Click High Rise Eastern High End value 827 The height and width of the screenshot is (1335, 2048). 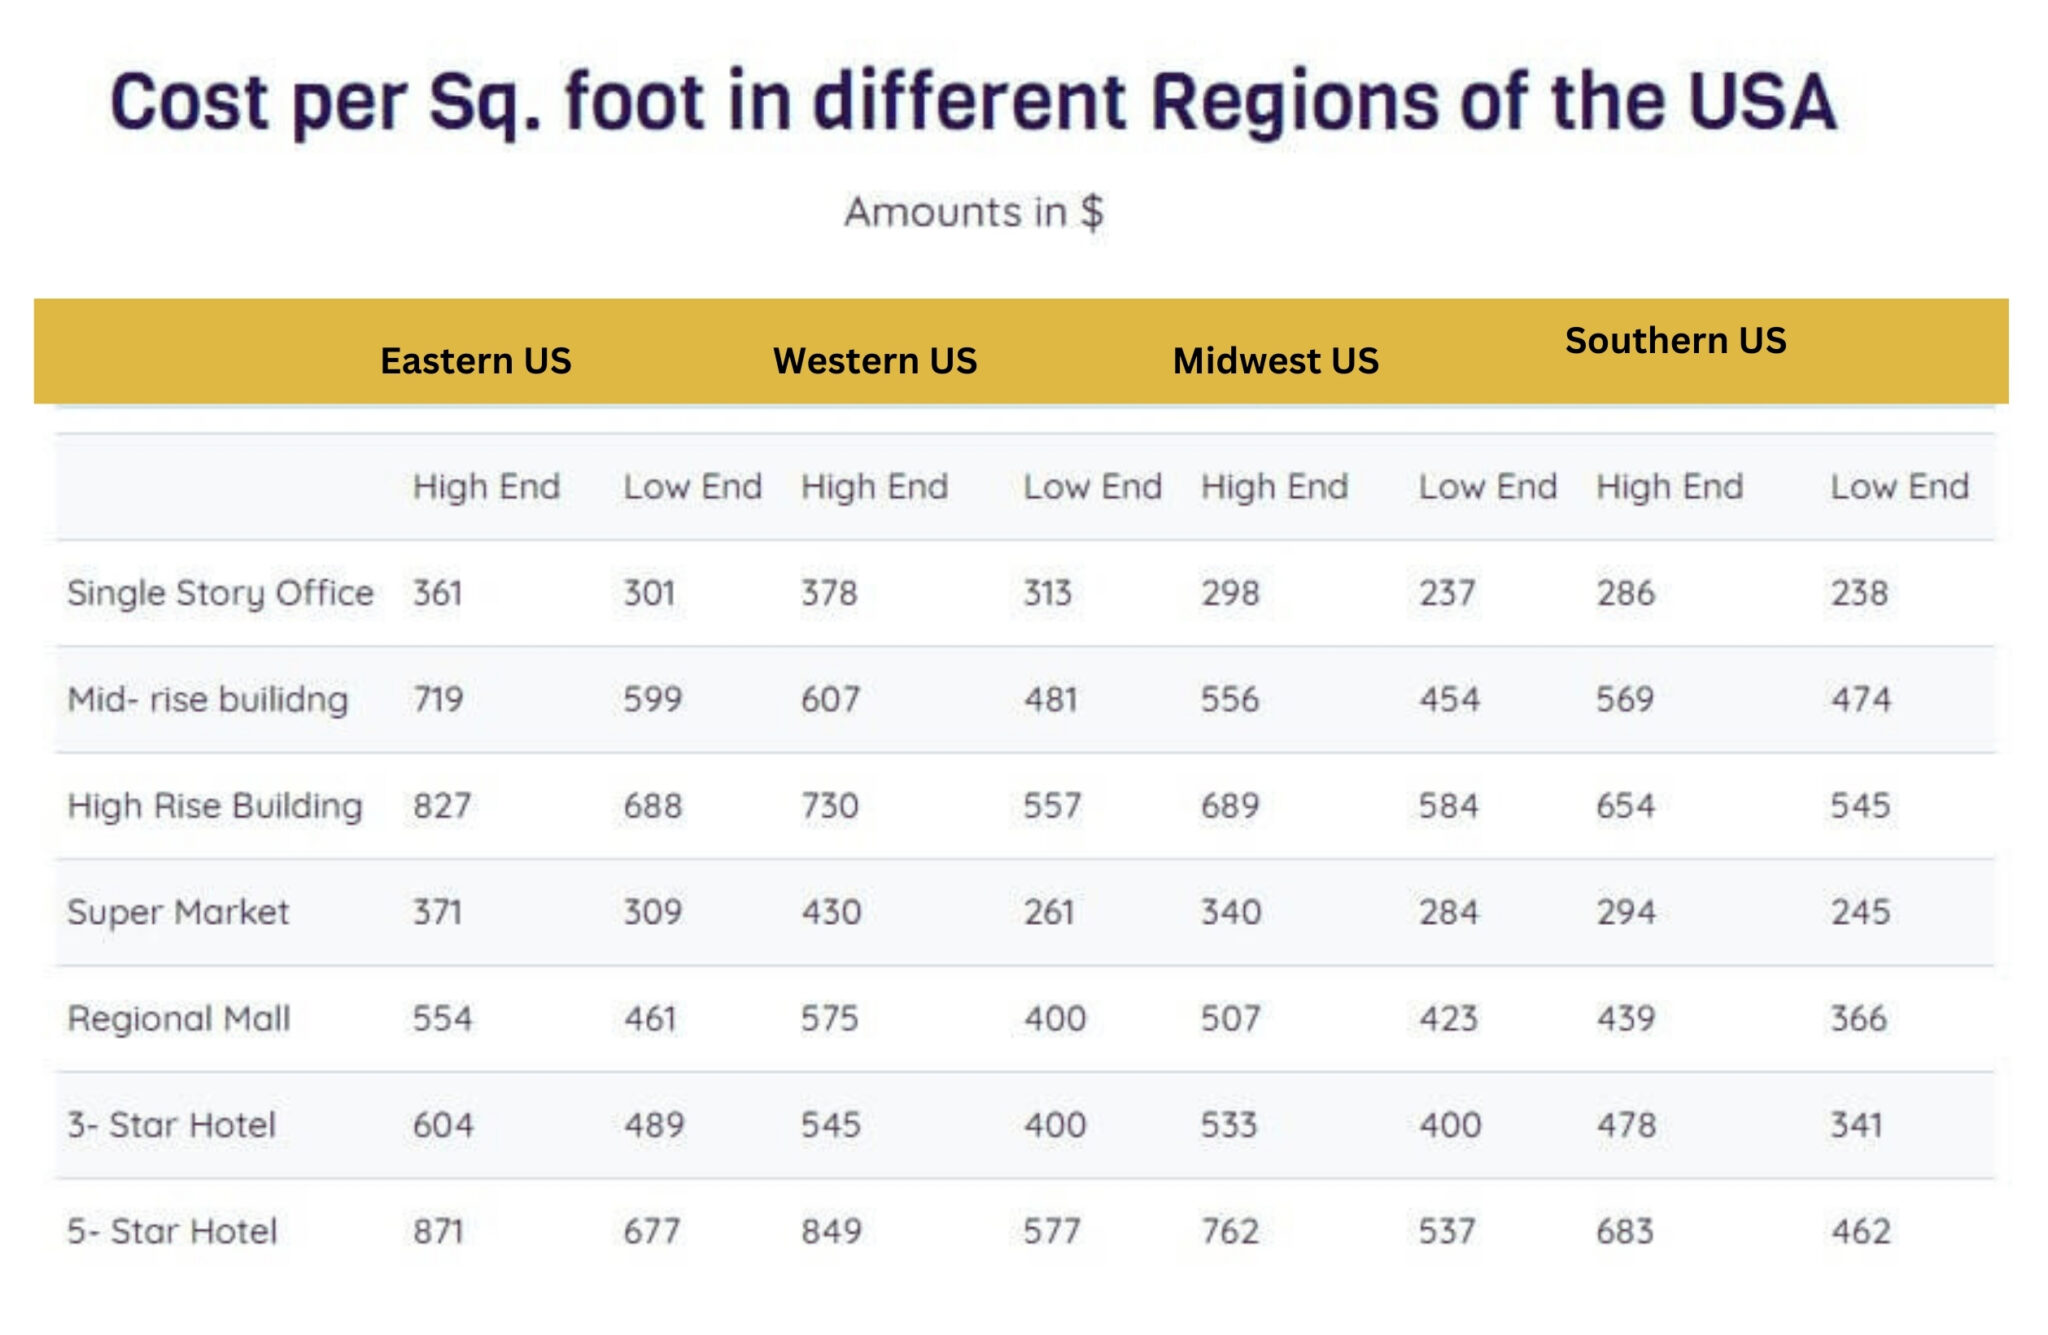coord(441,806)
